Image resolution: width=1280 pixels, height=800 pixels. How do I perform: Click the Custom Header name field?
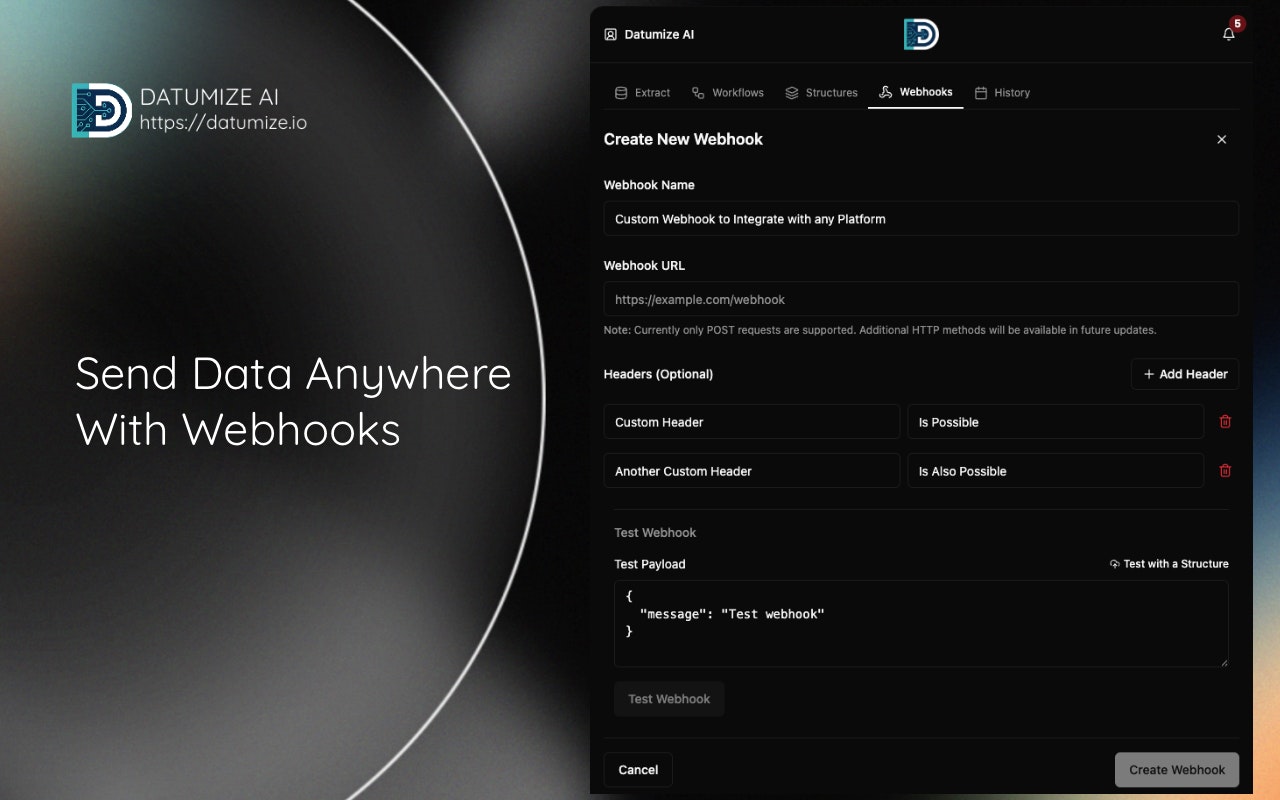point(752,422)
